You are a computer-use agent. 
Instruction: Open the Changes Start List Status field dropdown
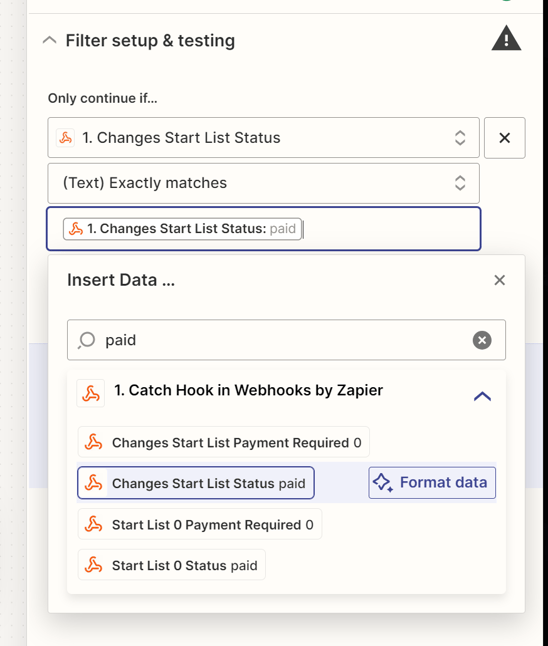[x=263, y=138]
